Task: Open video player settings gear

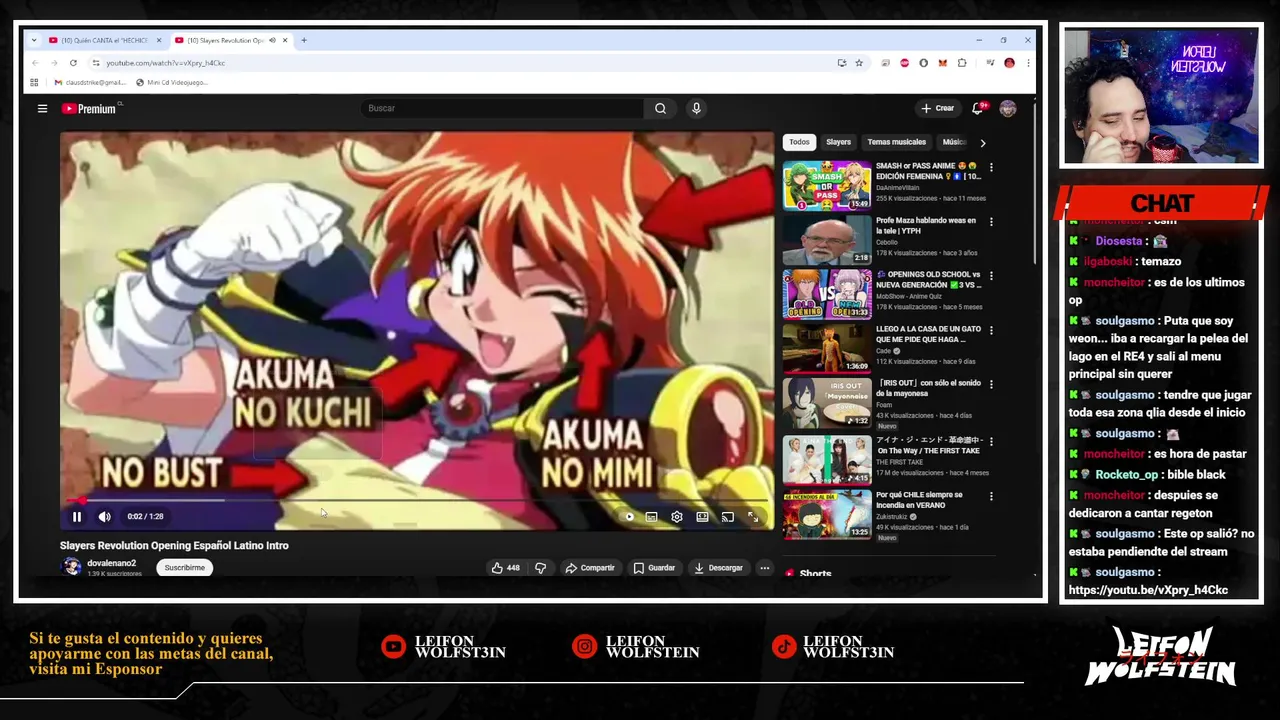Action: point(677,517)
